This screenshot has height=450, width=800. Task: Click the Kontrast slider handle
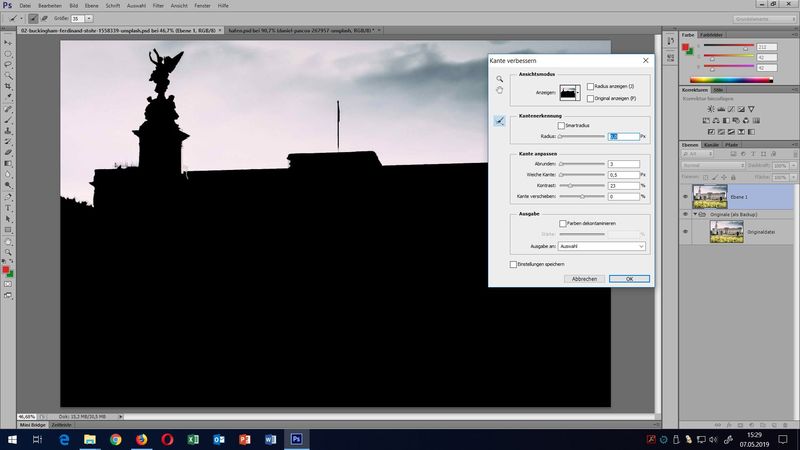(572, 186)
